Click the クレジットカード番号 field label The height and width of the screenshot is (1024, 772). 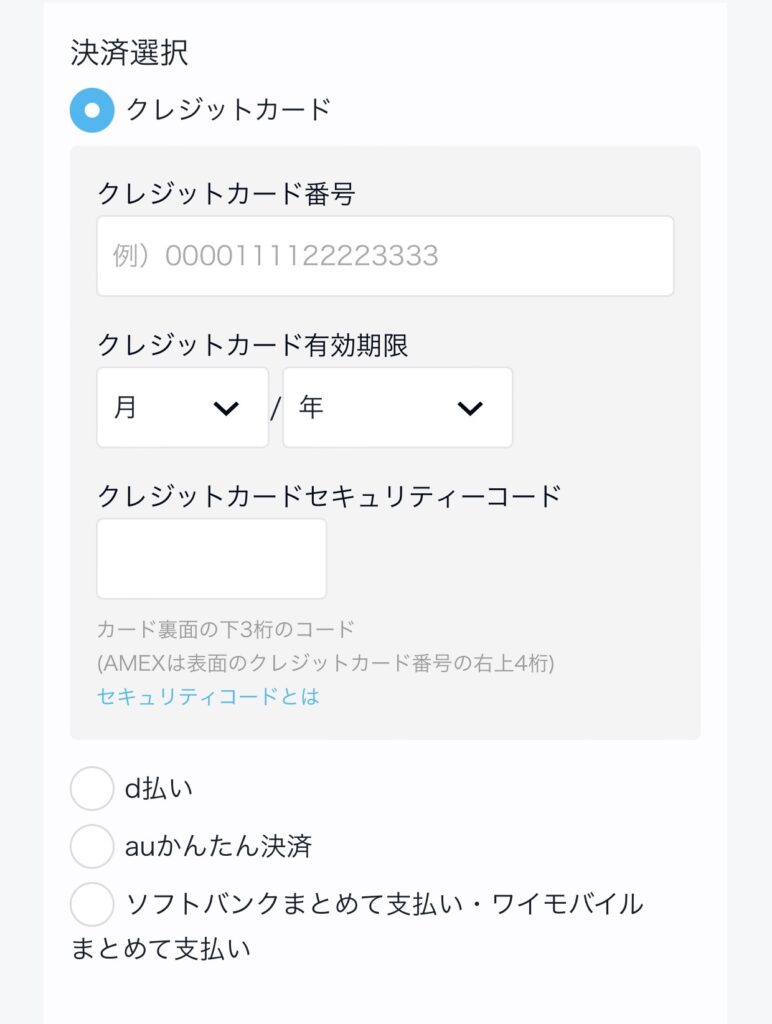[226, 195]
